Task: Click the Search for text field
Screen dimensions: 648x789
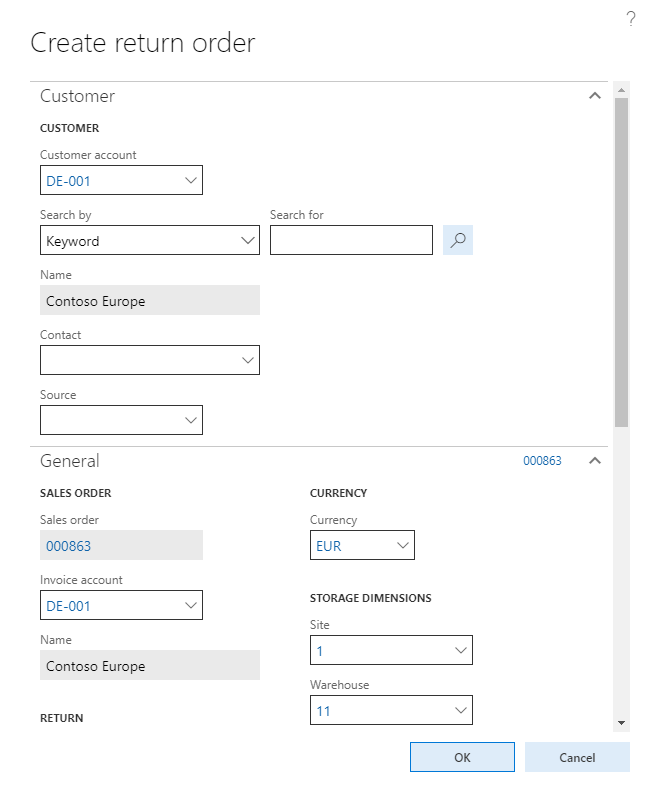Action: tap(351, 240)
